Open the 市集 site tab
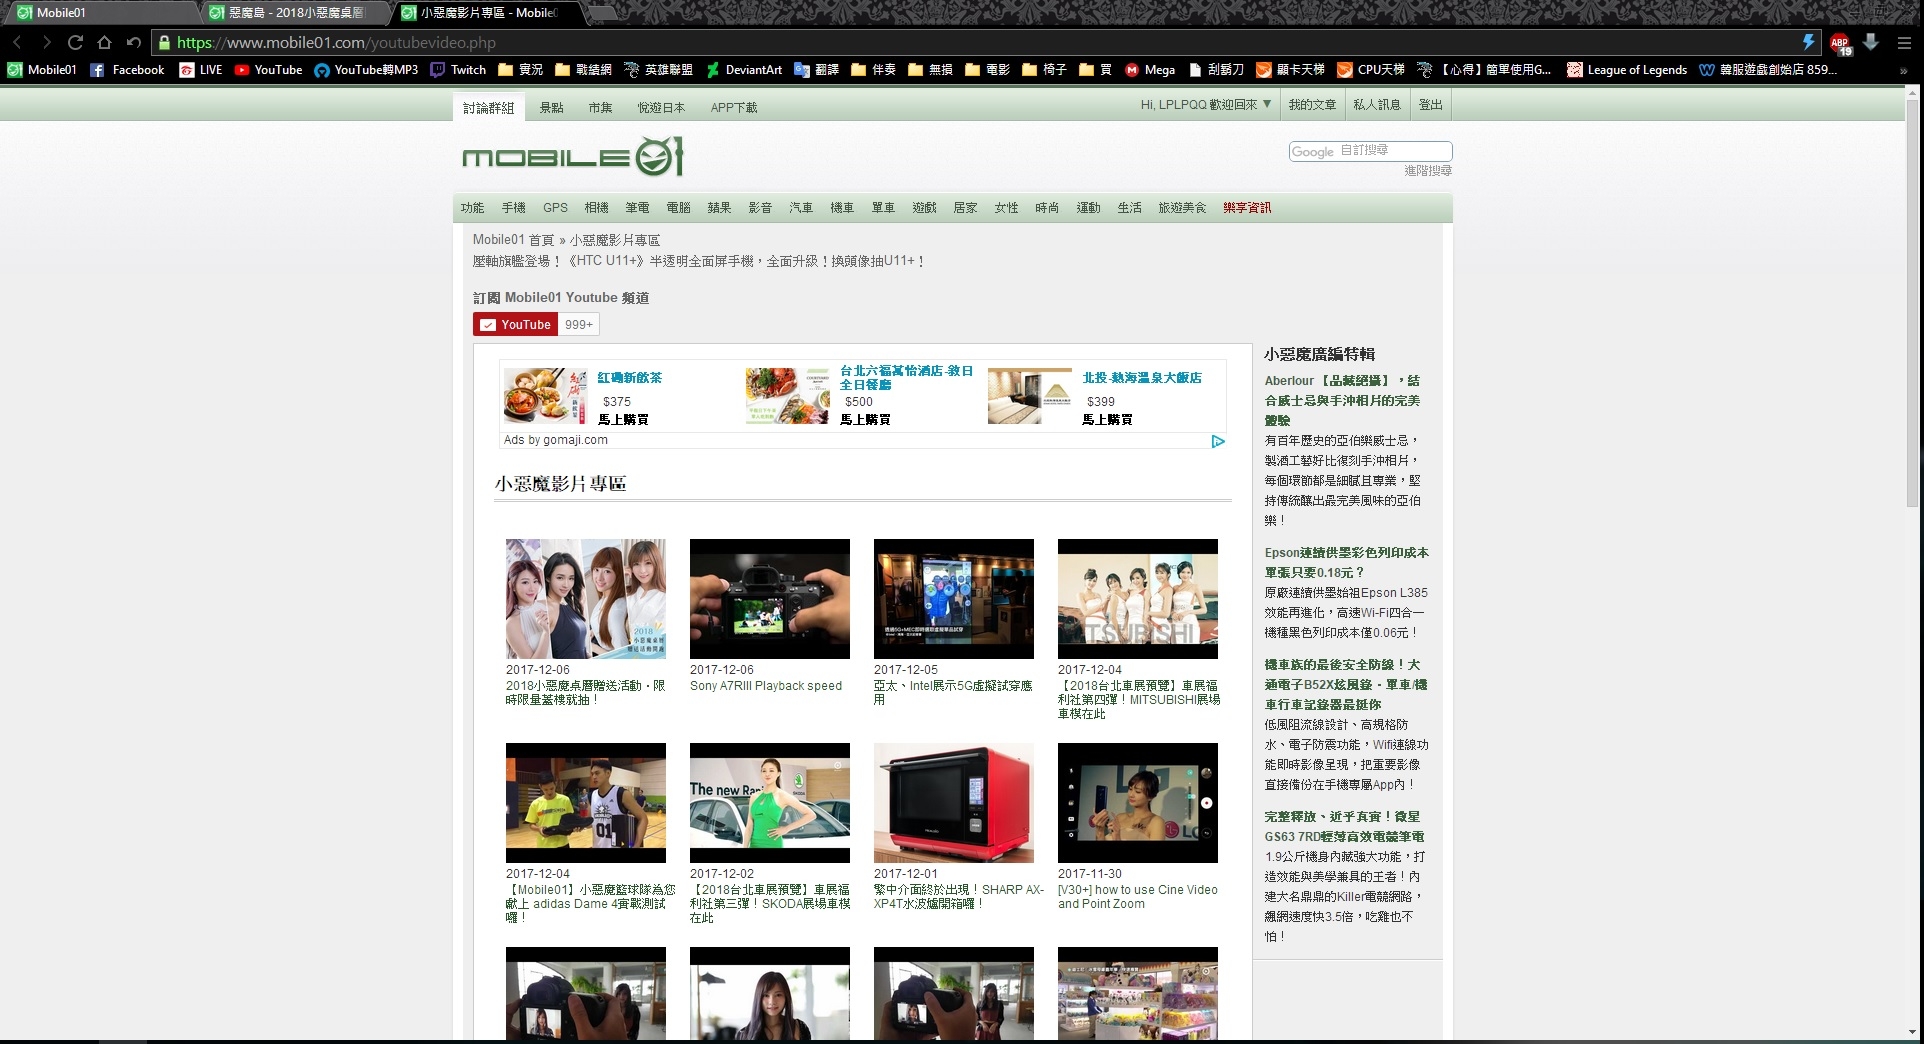Viewport: 1924px width, 1044px height. pyautogui.click(x=600, y=107)
